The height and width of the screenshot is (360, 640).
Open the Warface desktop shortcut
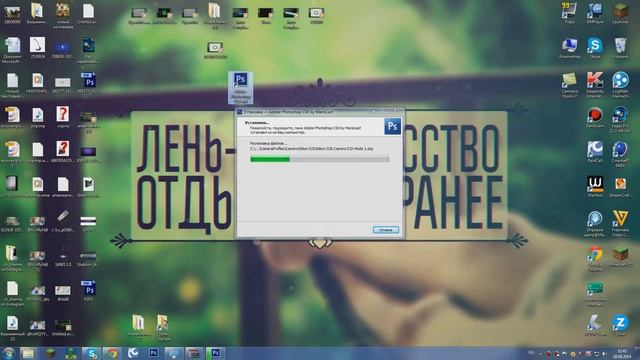595,187
